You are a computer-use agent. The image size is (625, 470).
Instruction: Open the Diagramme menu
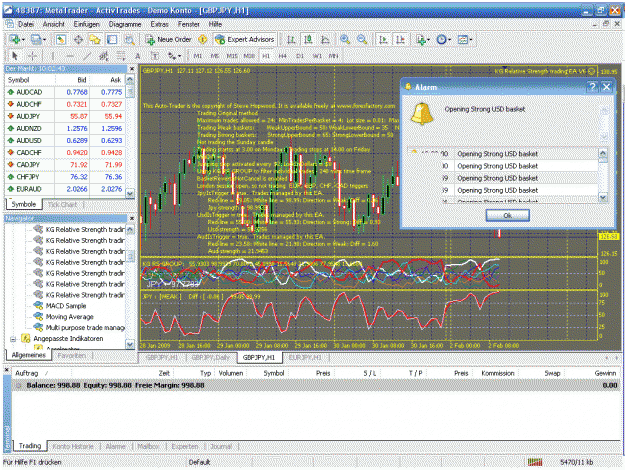click(125, 24)
